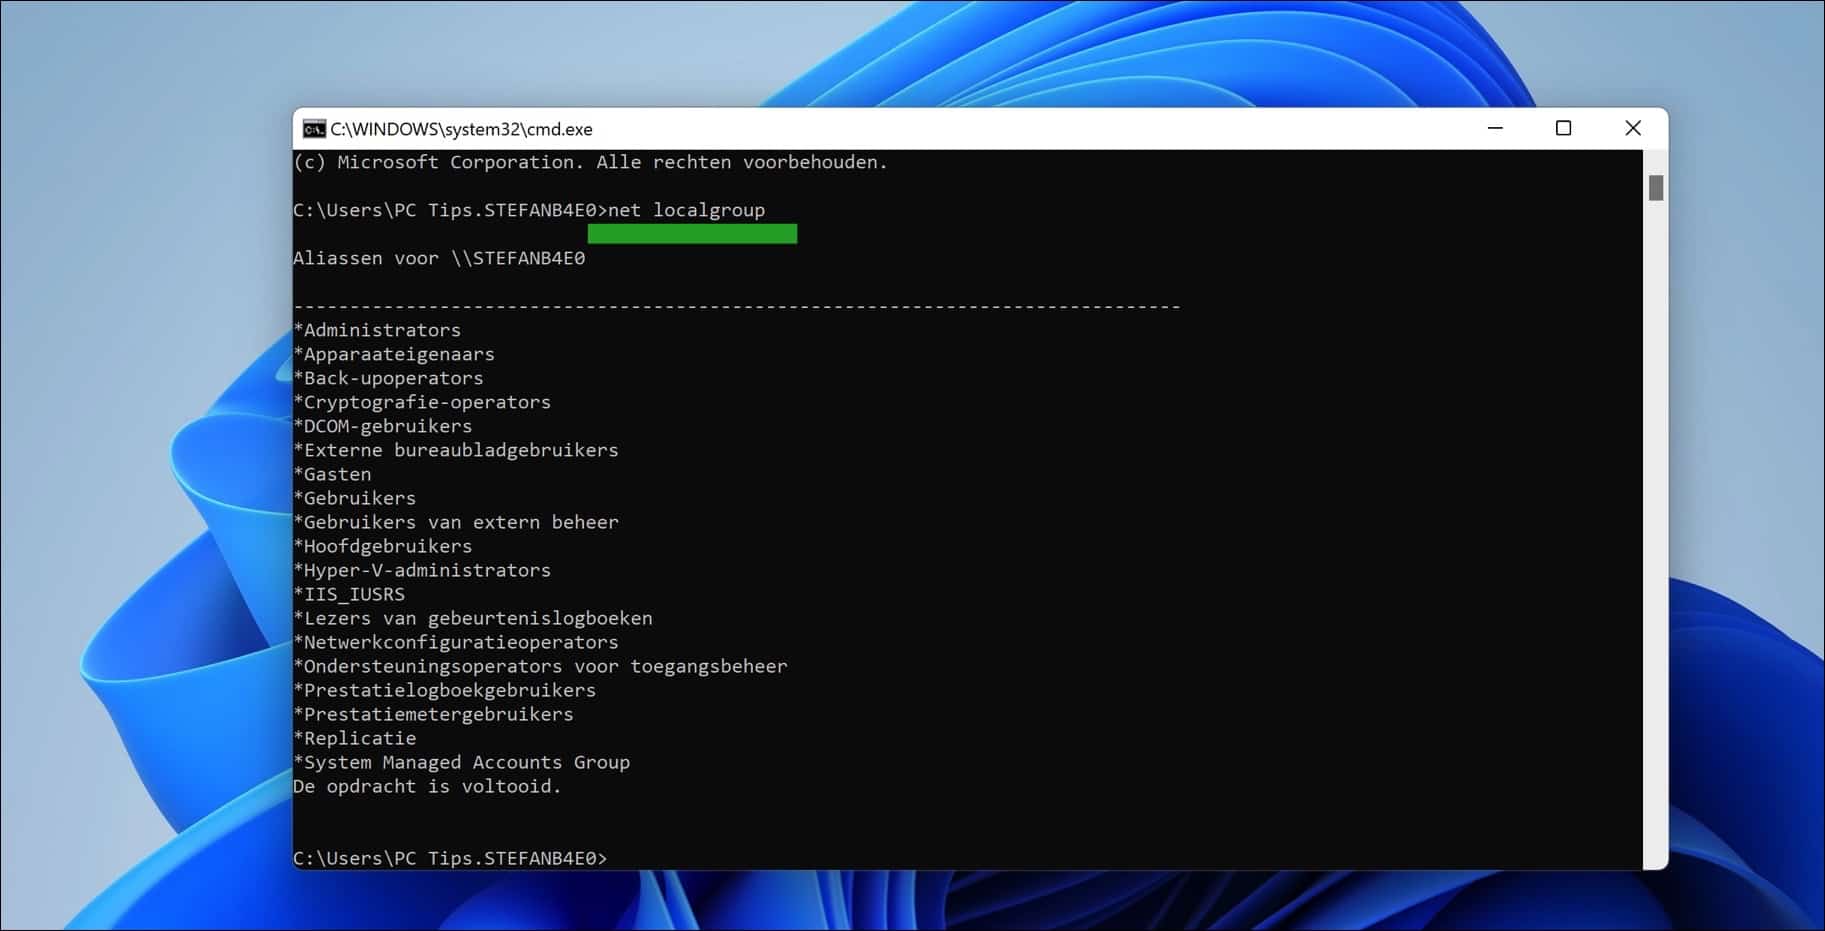Viewport: 1825px width, 931px height.
Task: Click the '*Back-upoperators' line
Action: coord(388,377)
